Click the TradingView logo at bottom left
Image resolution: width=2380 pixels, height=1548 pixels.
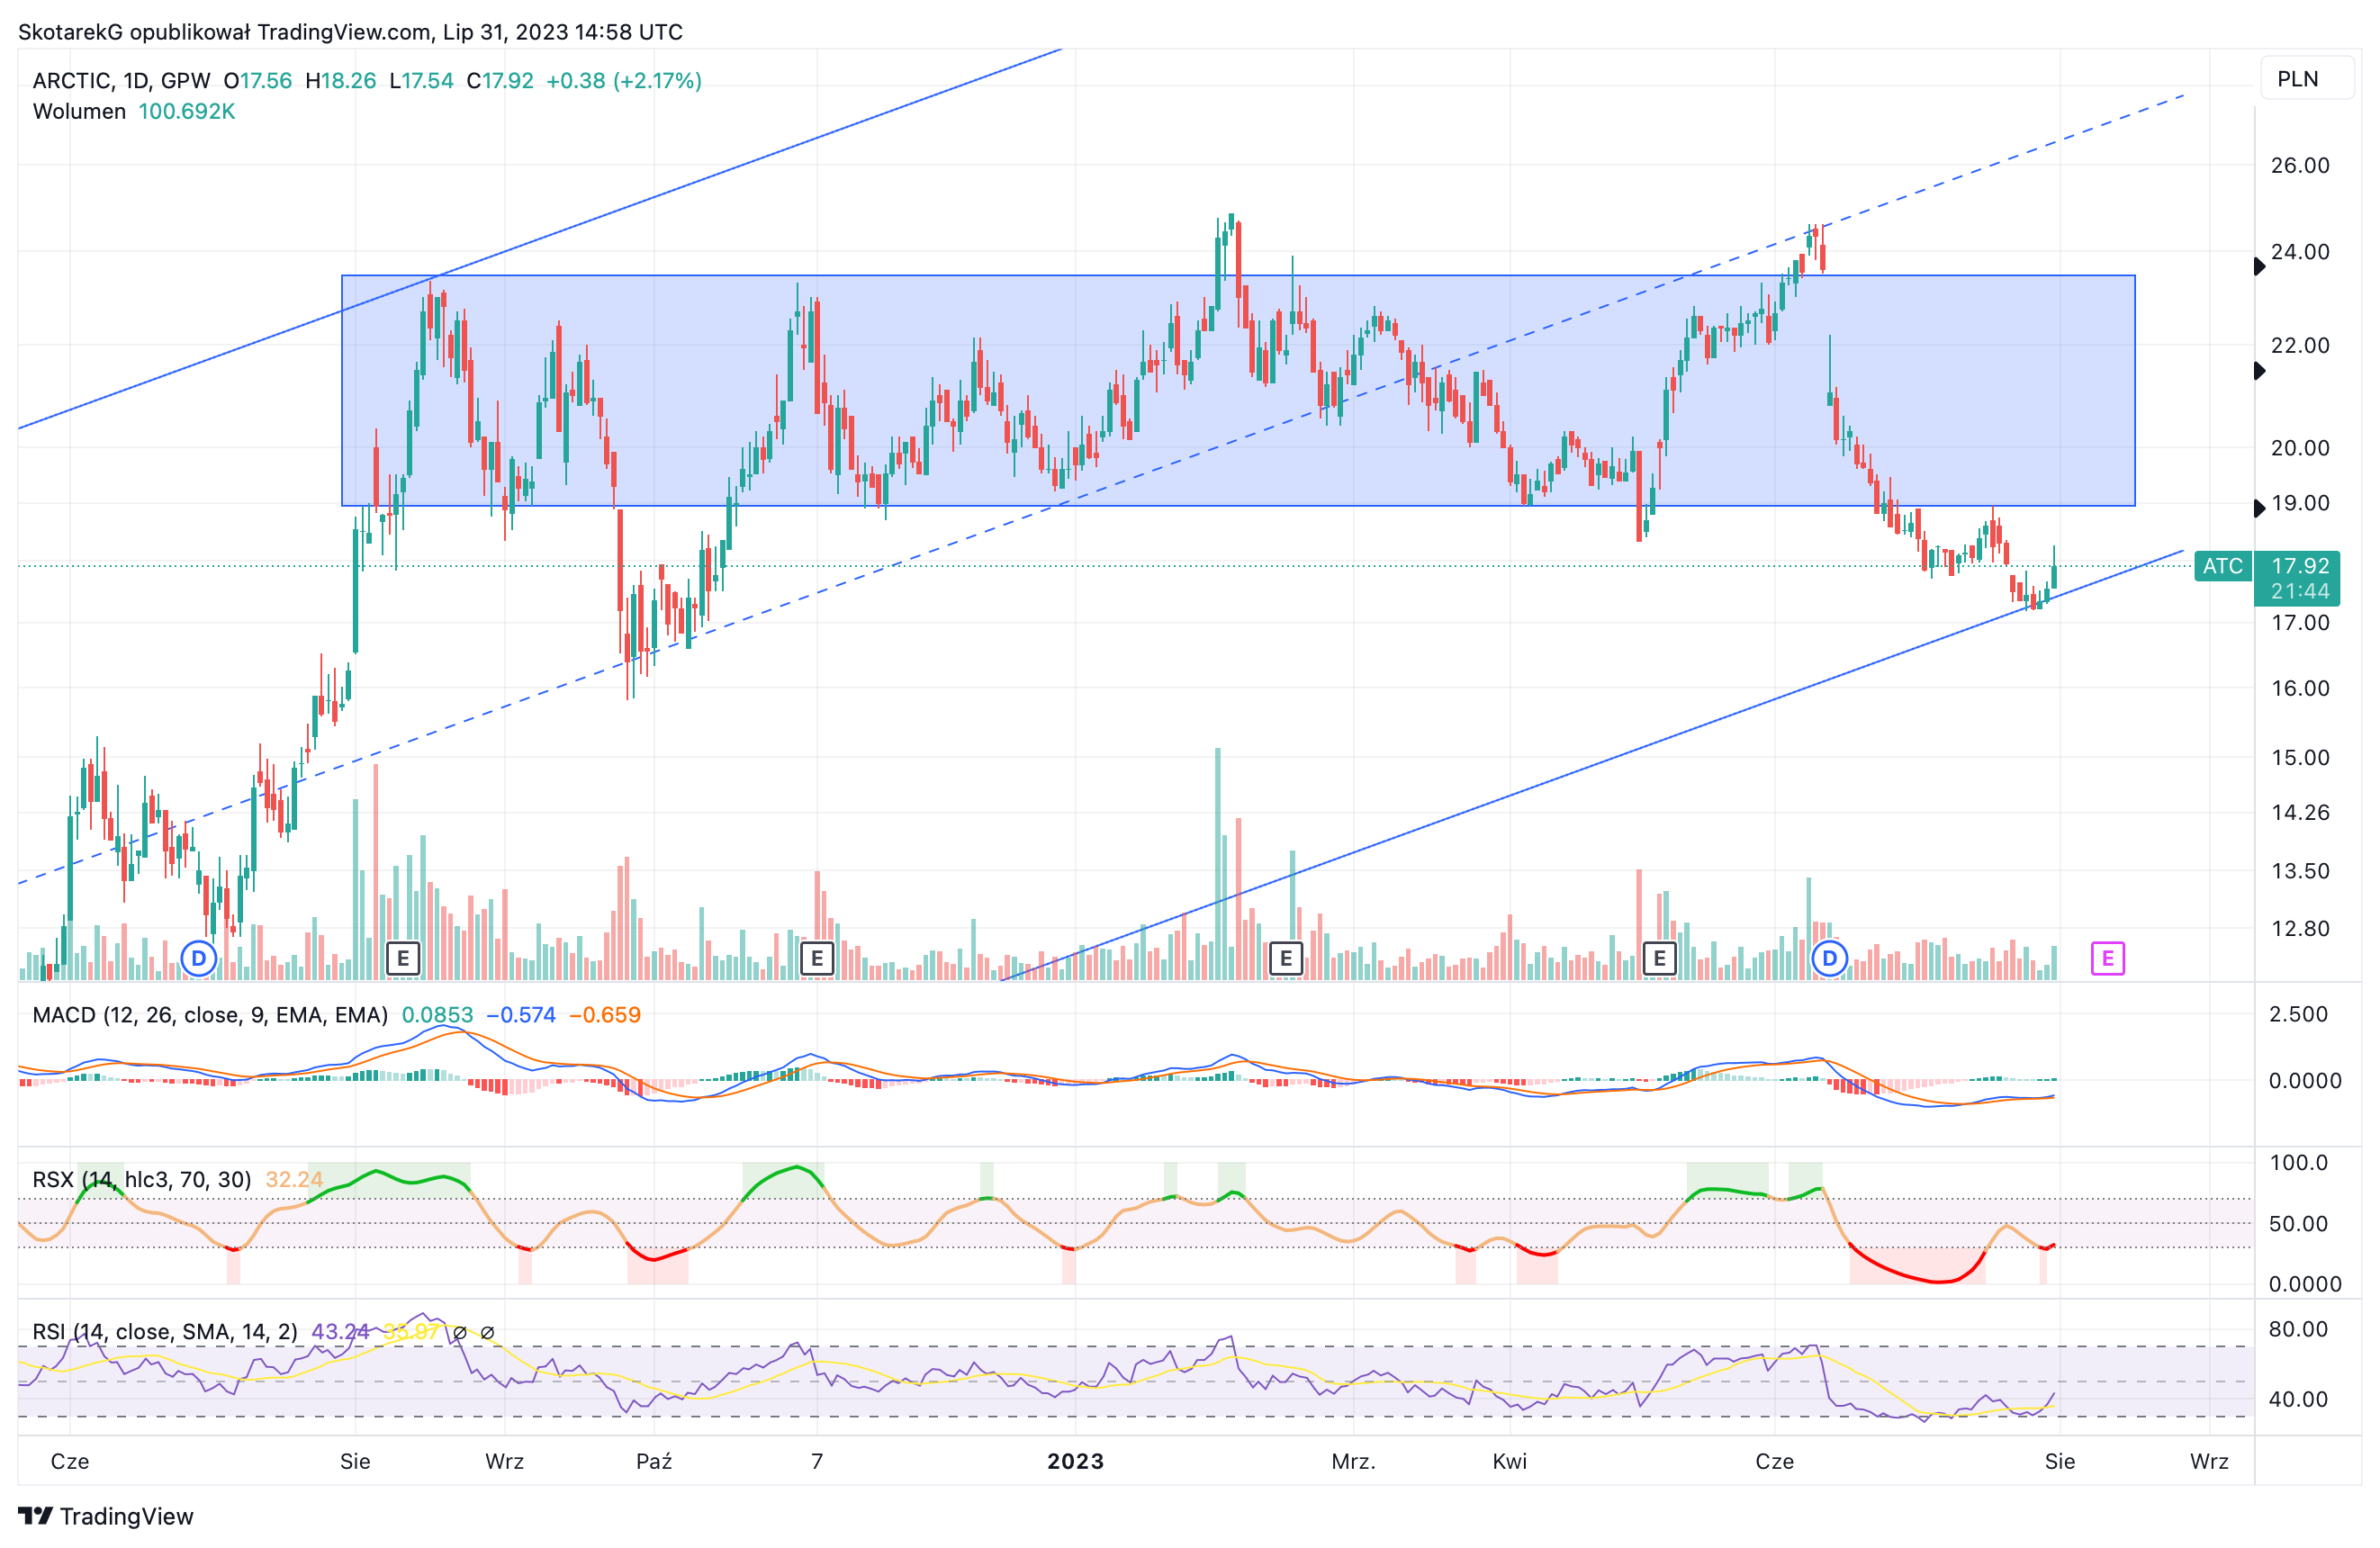click(x=106, y=1516)
